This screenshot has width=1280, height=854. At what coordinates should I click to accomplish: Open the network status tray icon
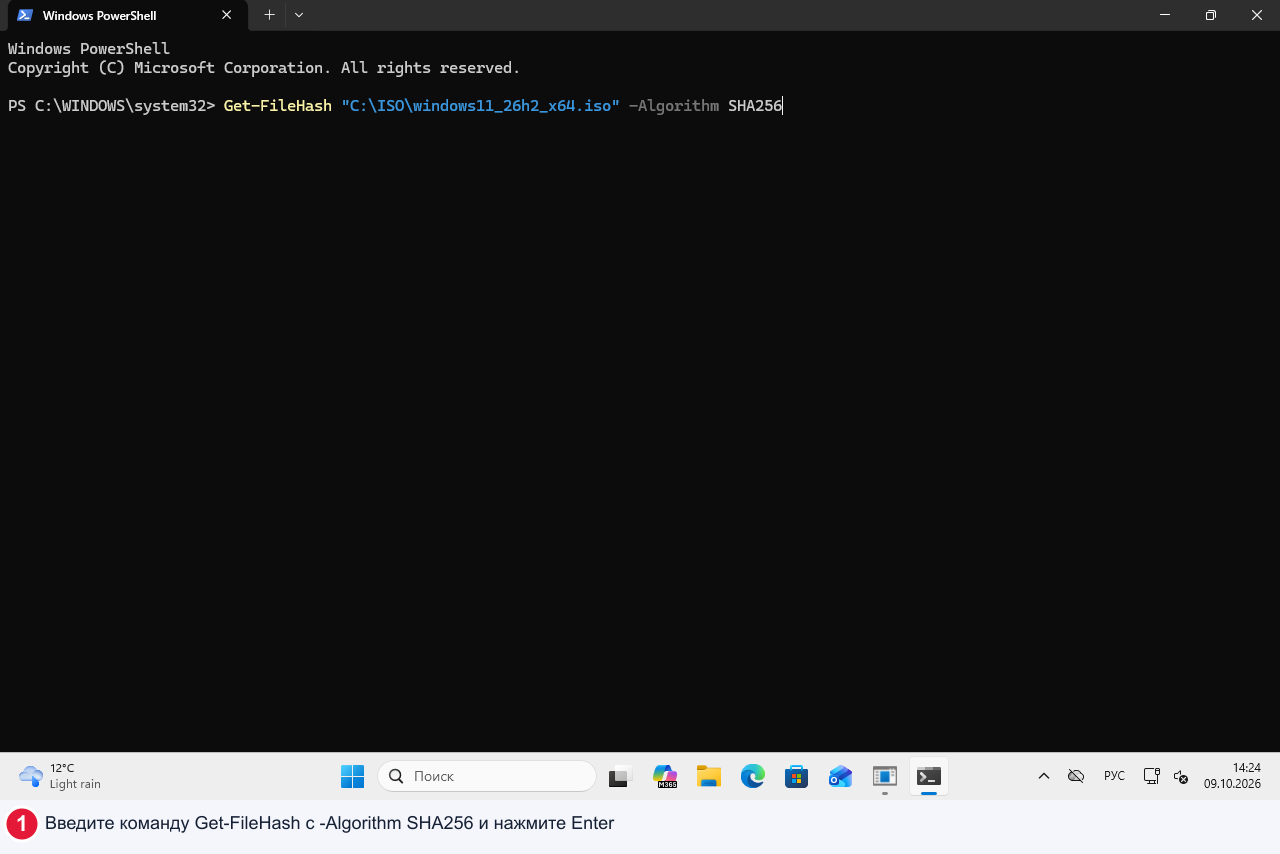pyautogui.click(x=1152, y=776)
